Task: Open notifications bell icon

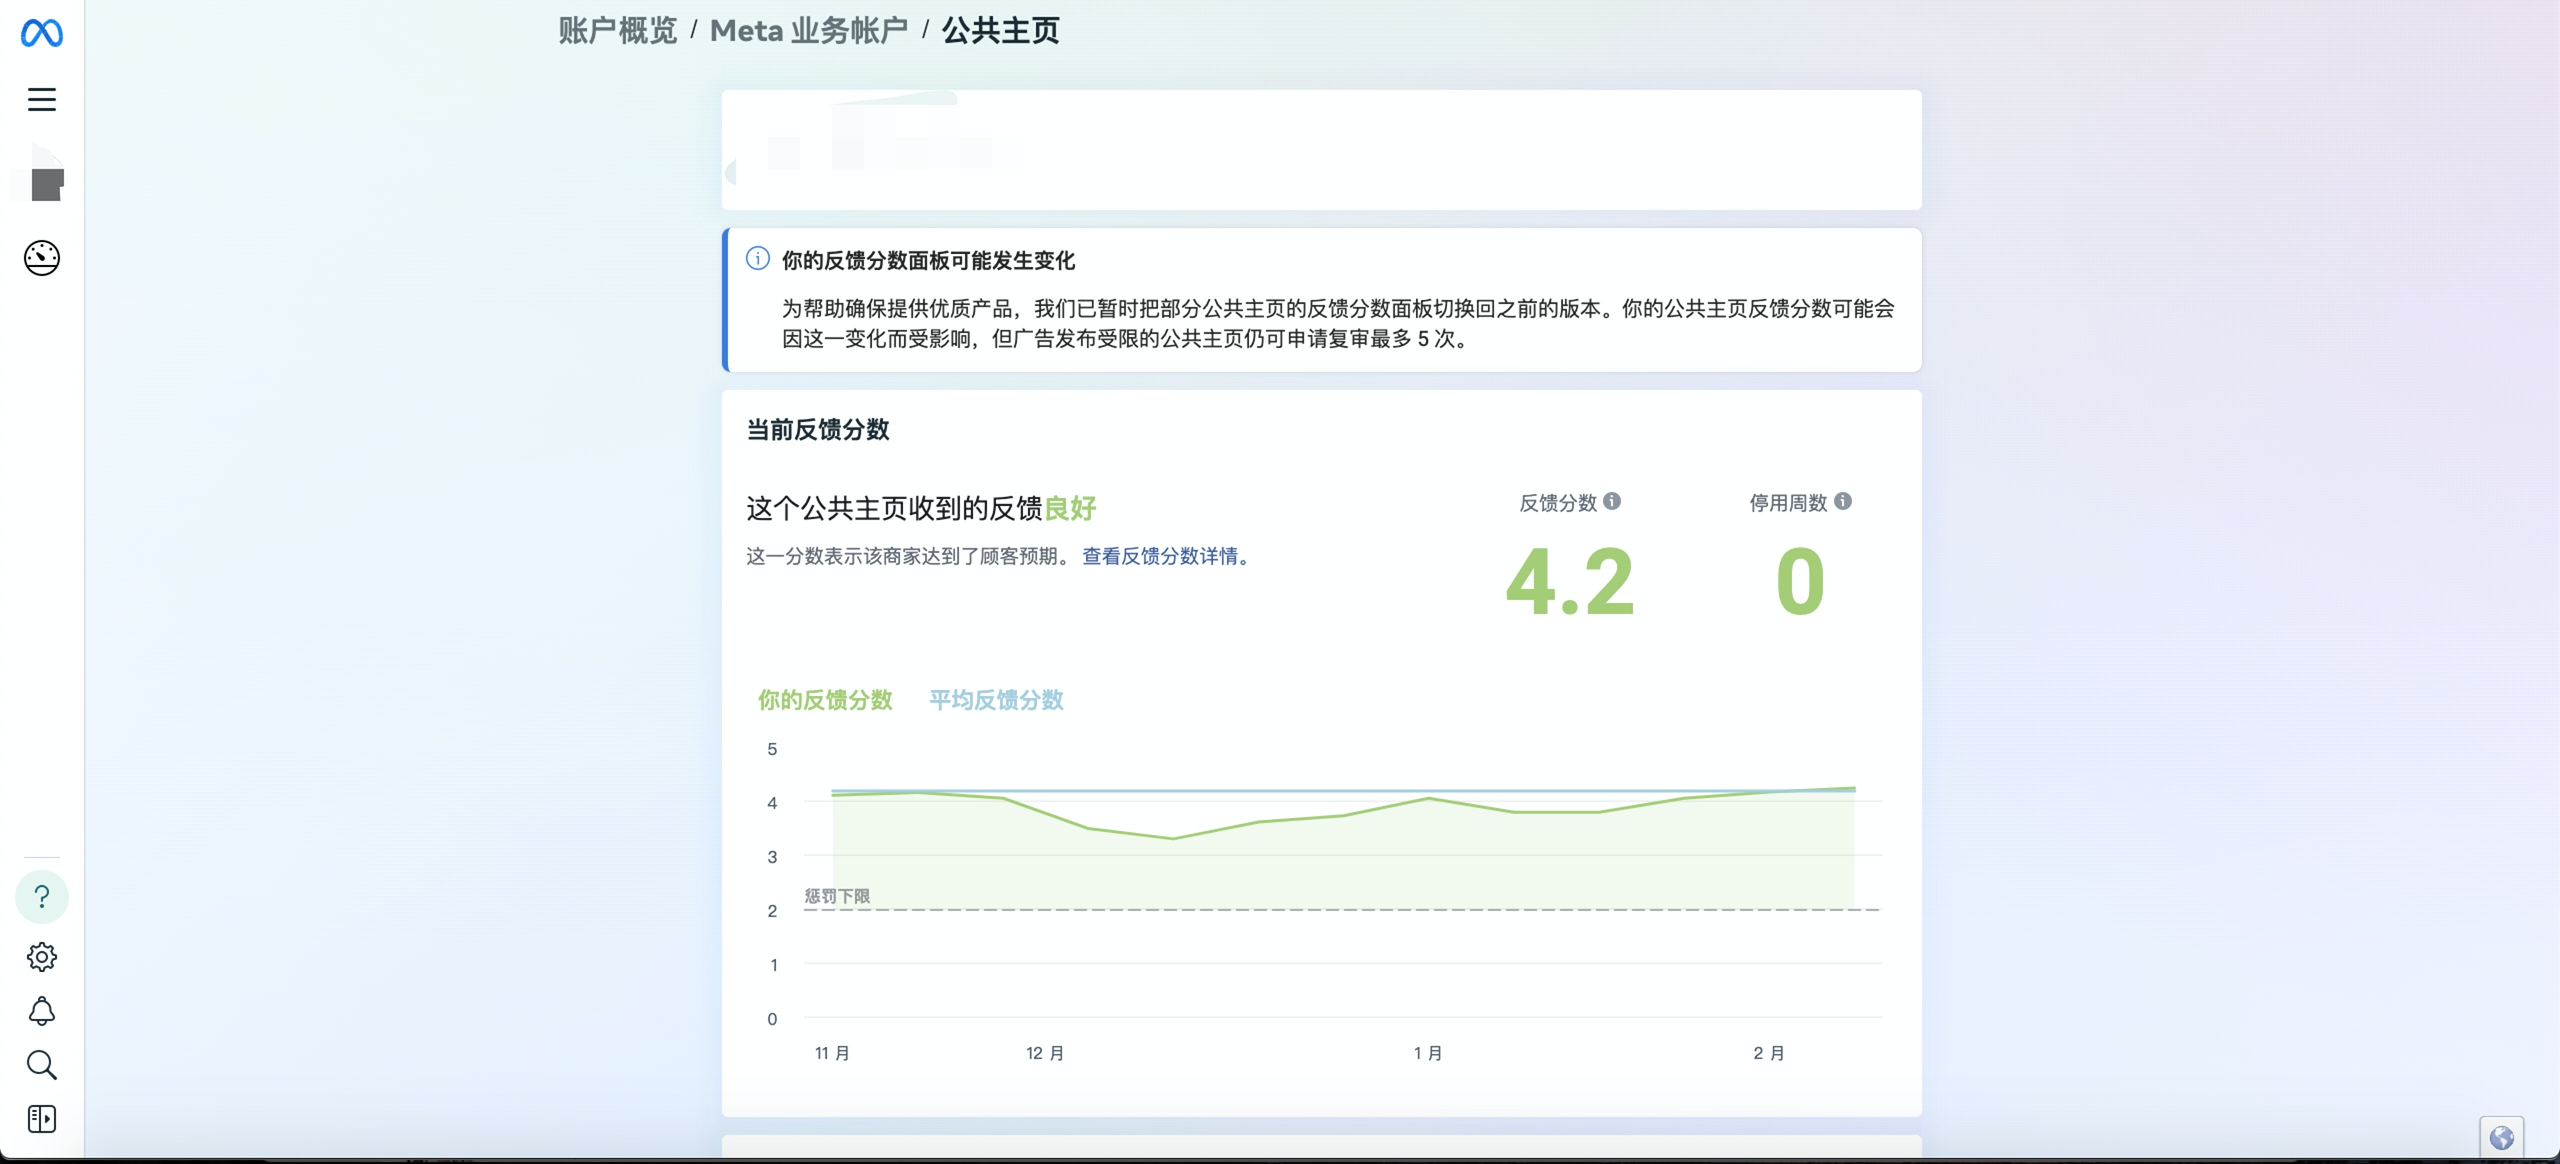Action: pyautogui.click(x=42, y=1011)
